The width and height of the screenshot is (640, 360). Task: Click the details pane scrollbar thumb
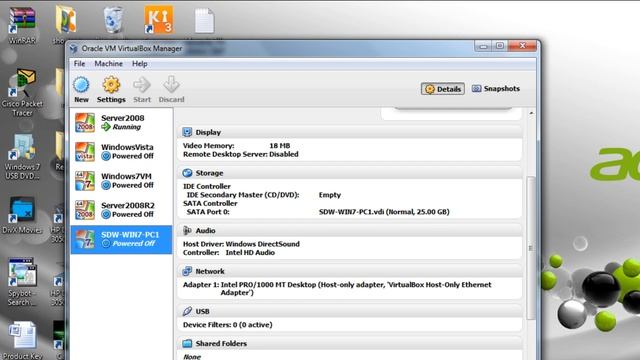click(x=531, y=248)
